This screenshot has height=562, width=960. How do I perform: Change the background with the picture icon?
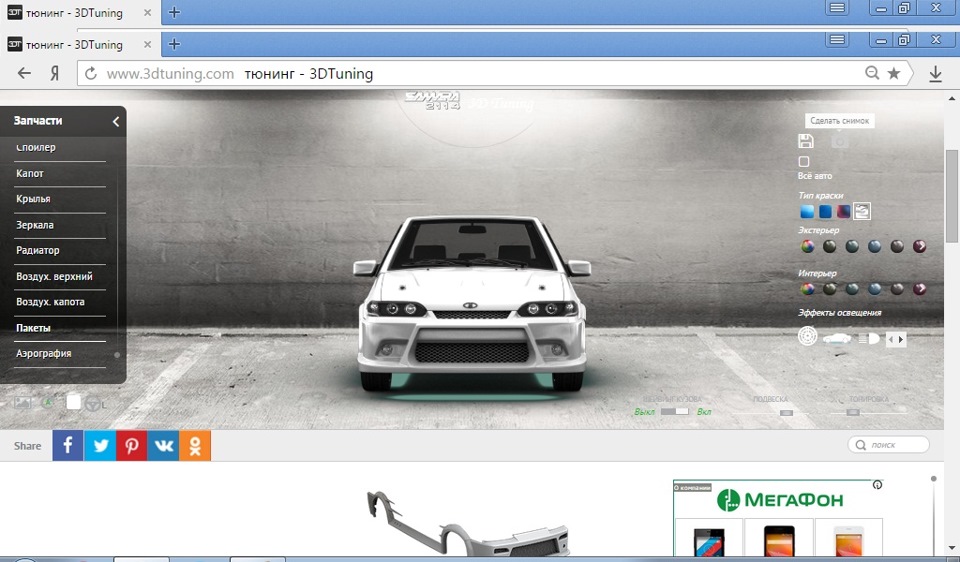[22, 403]
